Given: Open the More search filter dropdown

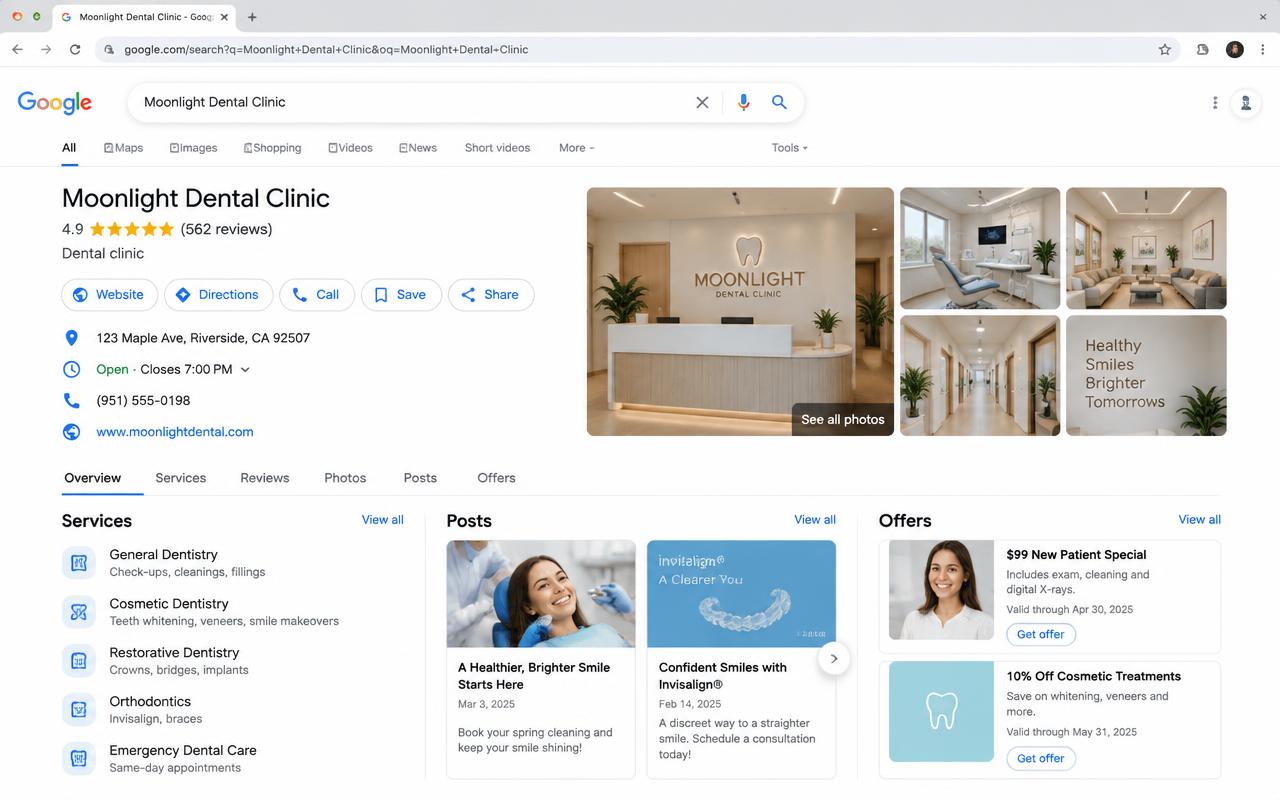Looking at the screenshot, I should [x=576, y=147].
